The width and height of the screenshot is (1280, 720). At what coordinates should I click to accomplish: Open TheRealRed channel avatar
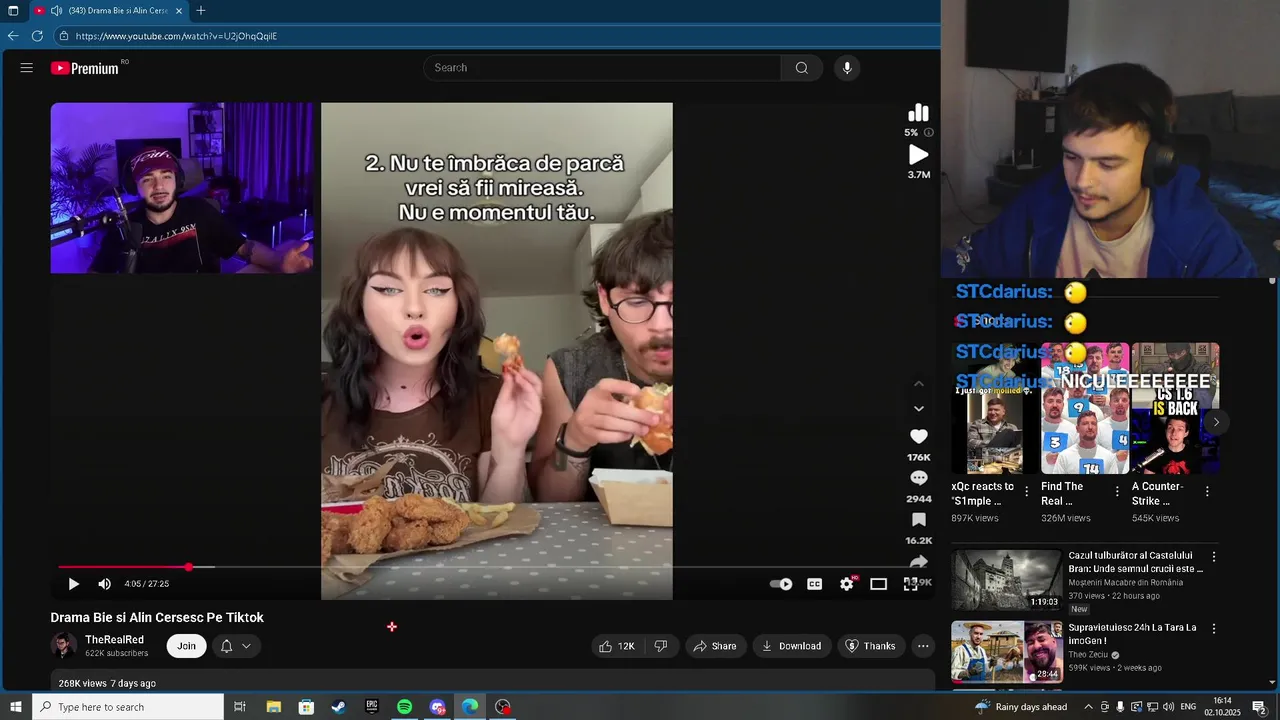tap(64, 646)
